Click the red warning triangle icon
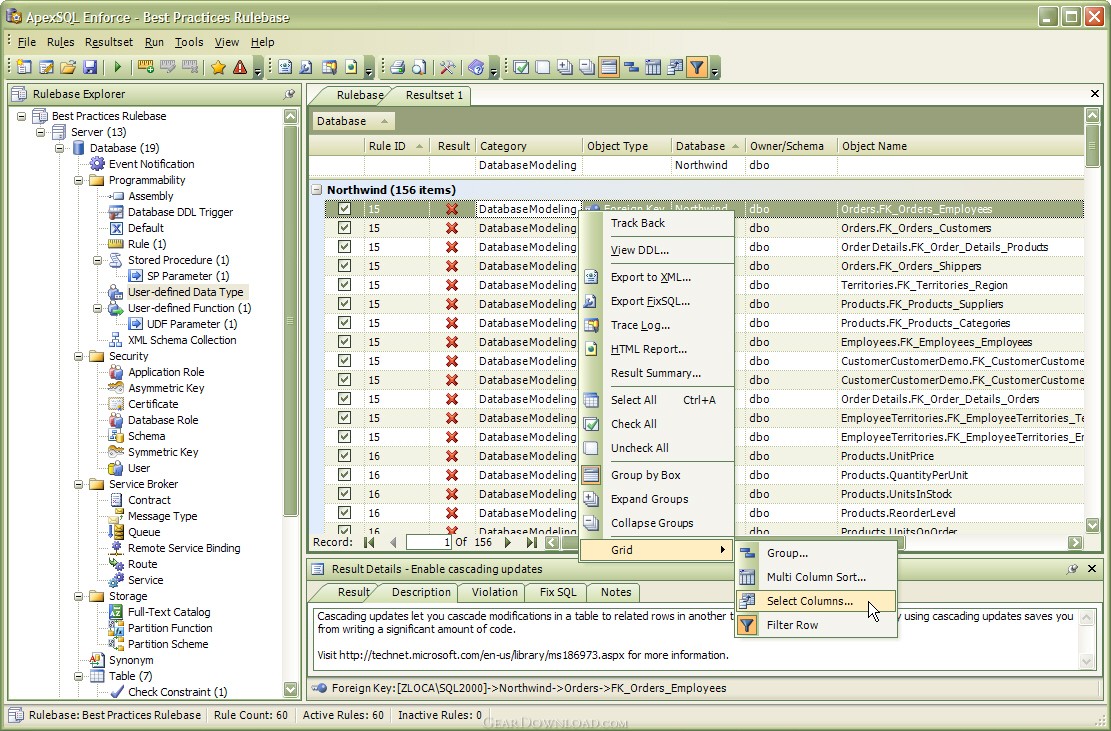 [x=240, y=67]
